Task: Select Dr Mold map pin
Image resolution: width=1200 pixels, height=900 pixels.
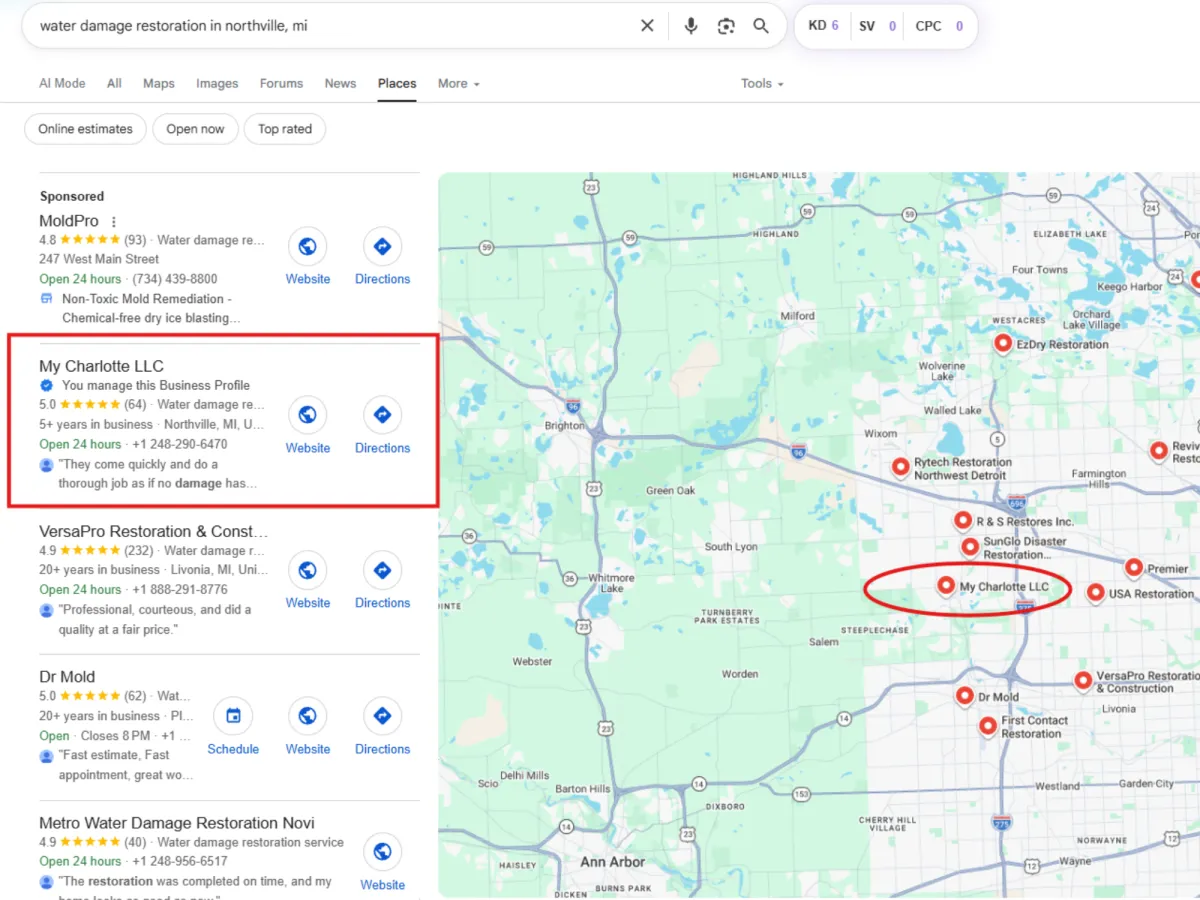Action: click(x=965, y=695)
